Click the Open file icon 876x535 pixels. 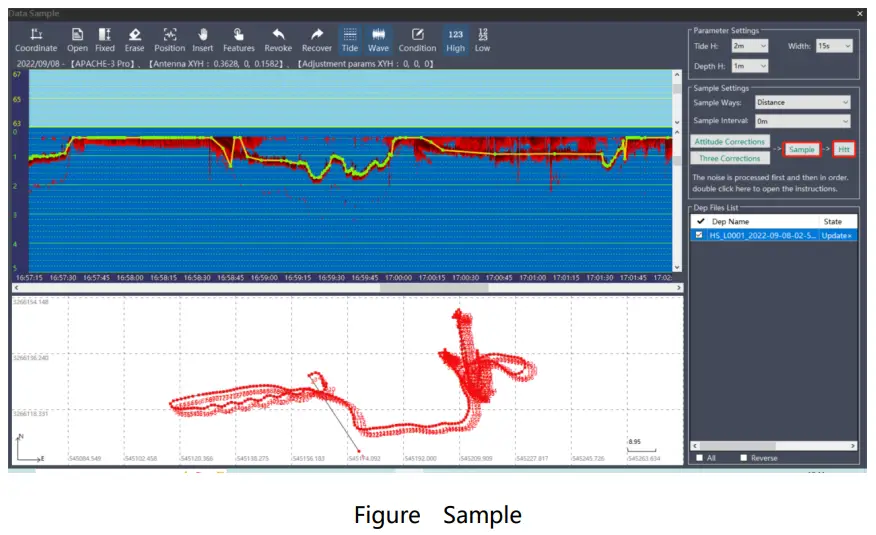[77, 40]
